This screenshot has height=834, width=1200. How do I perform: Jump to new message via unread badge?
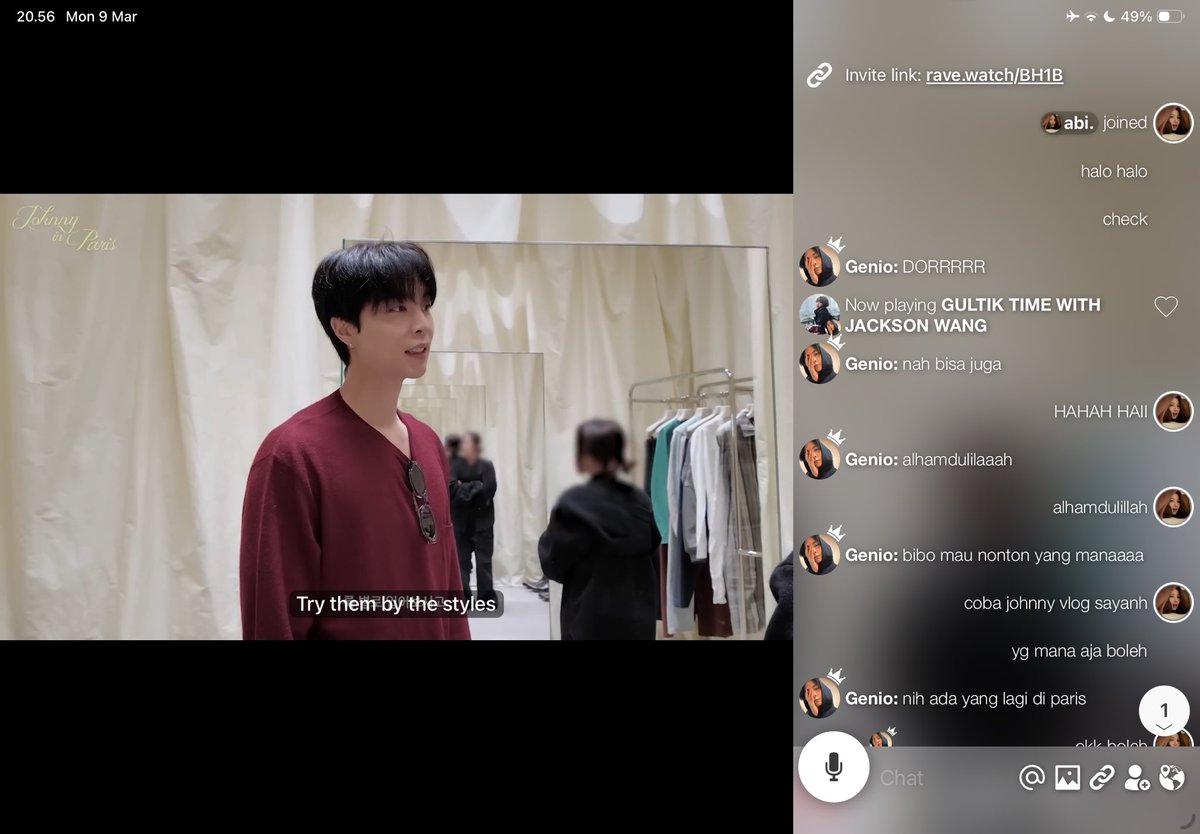1164,711
